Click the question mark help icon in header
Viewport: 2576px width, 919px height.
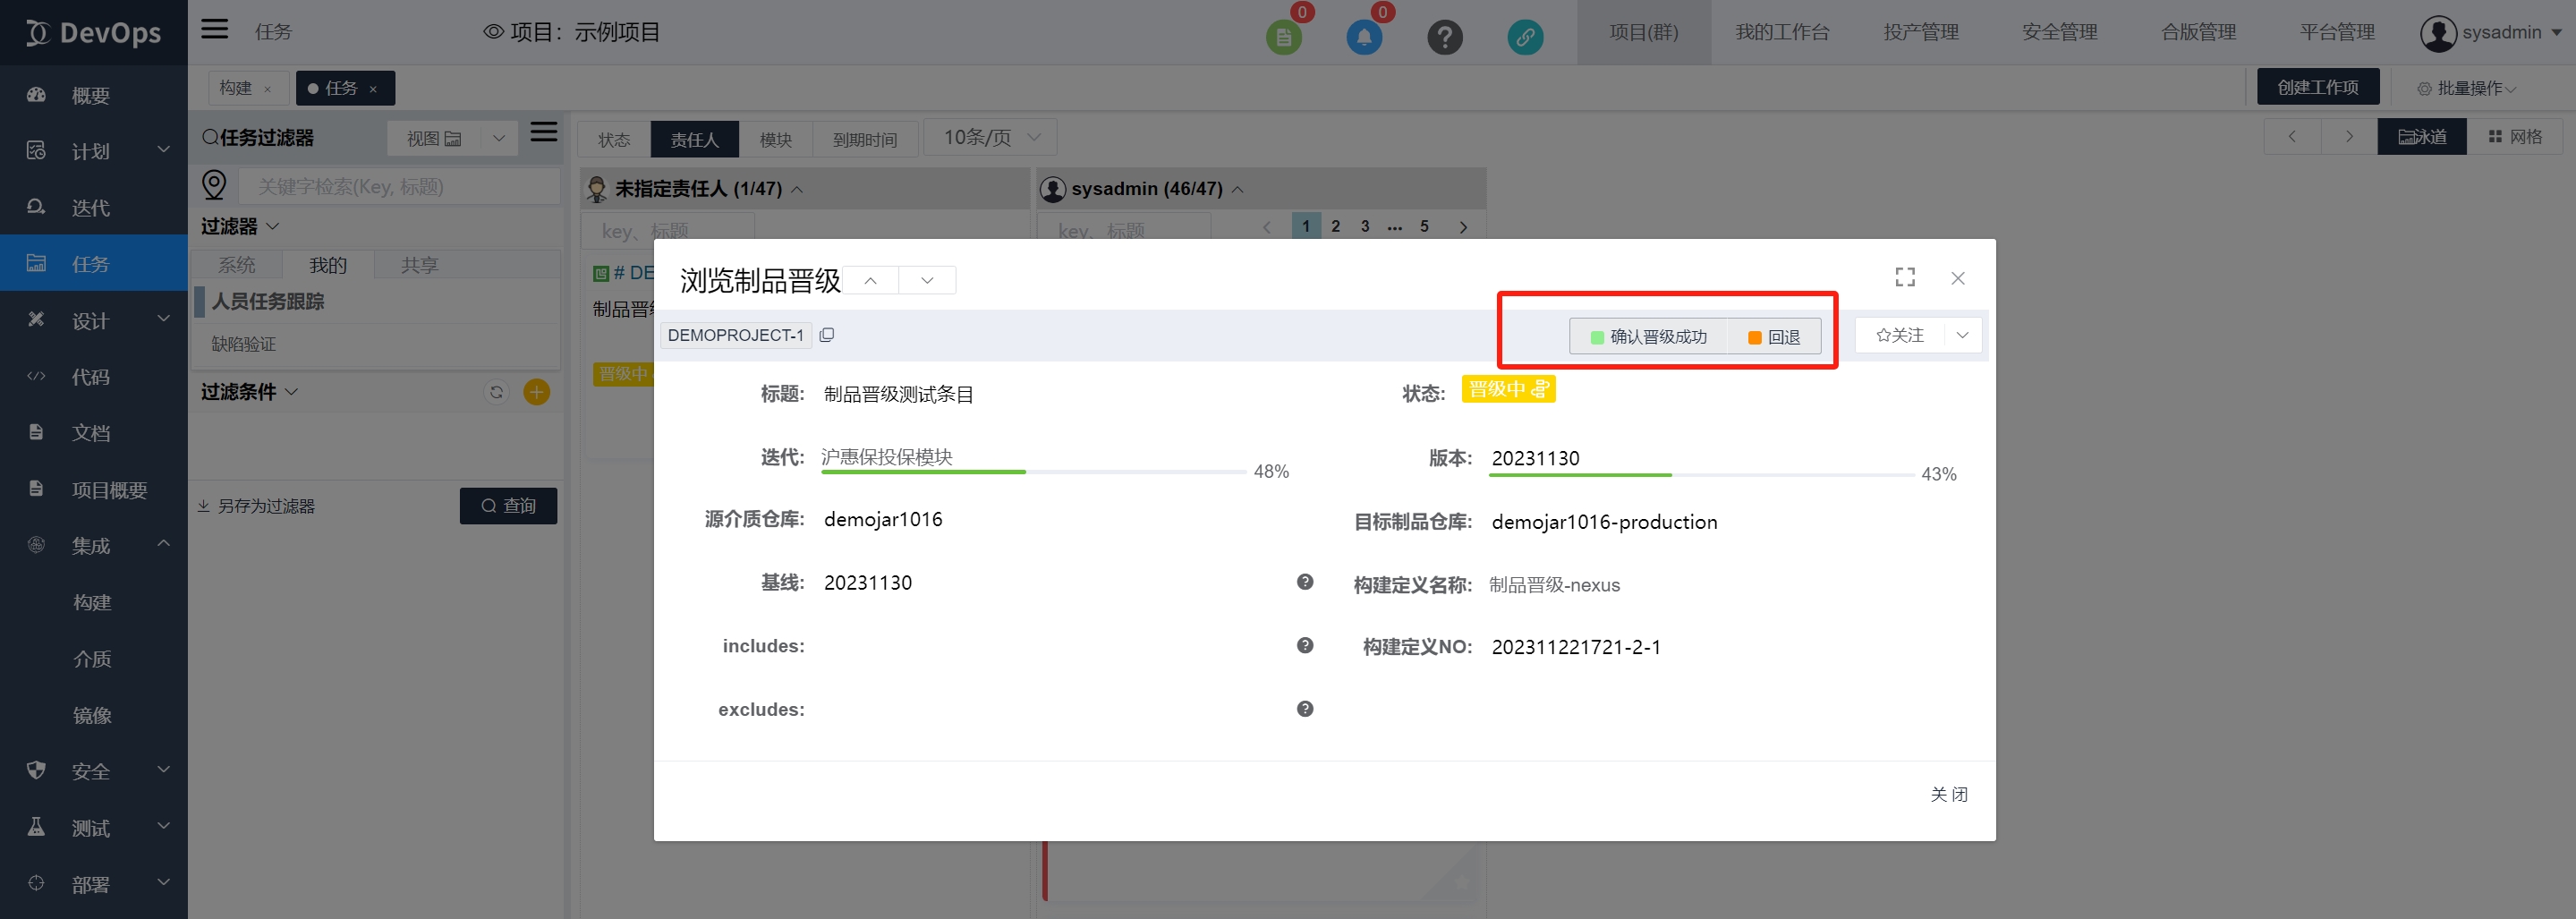click(1444, 38)
